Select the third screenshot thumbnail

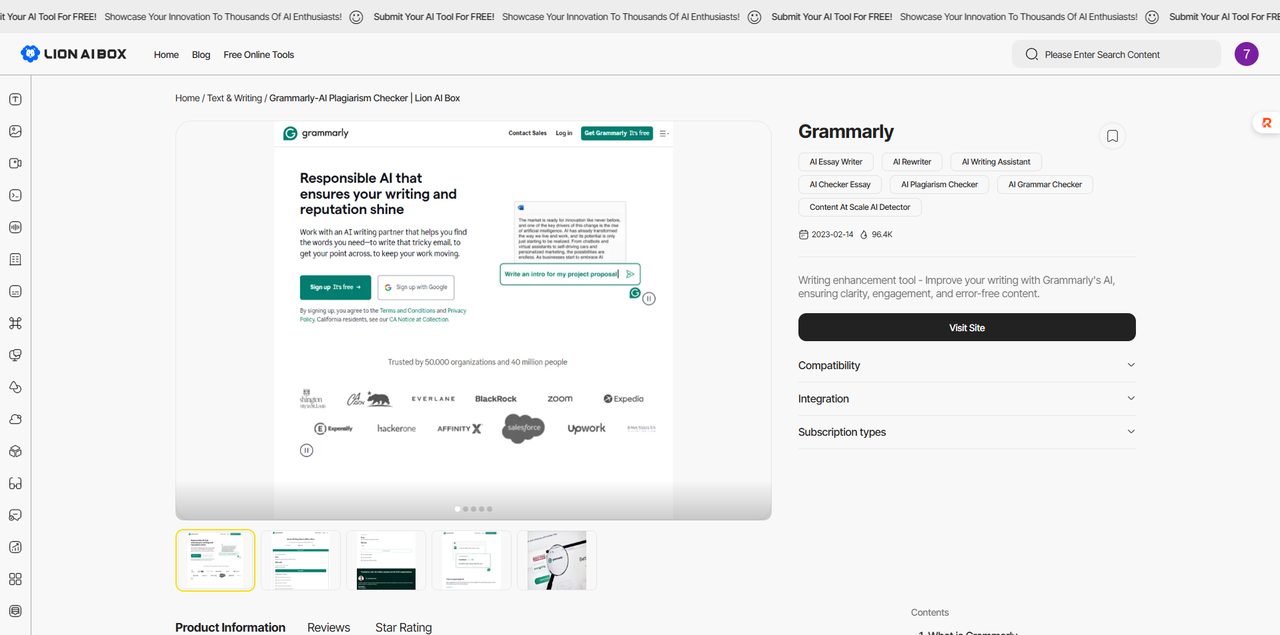coord(386,561)
